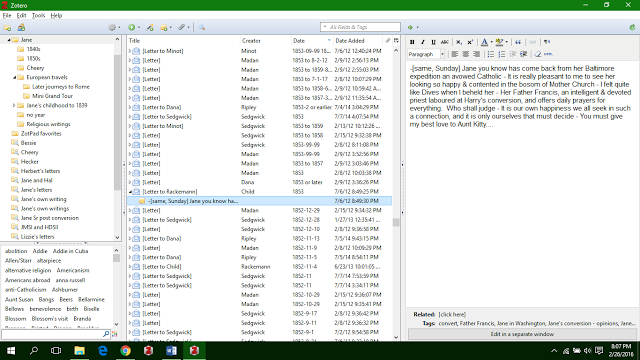Align note text right

coord(476,54)
